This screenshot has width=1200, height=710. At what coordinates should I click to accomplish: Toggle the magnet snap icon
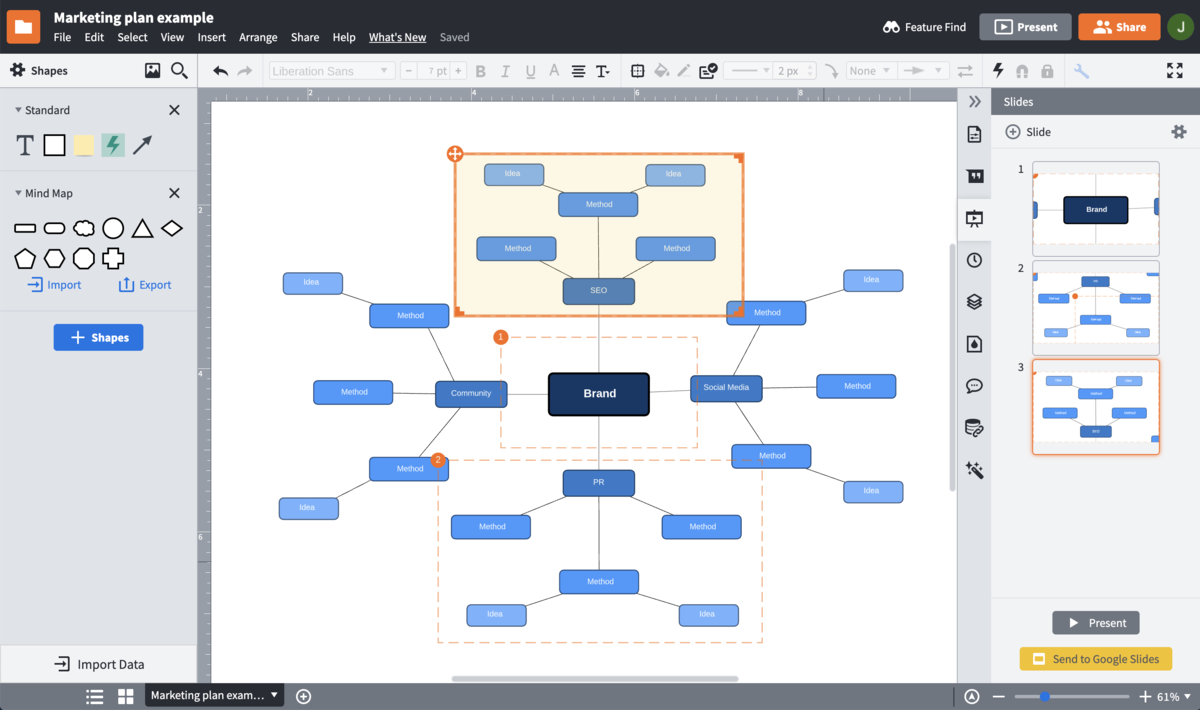click(1022, 71)
